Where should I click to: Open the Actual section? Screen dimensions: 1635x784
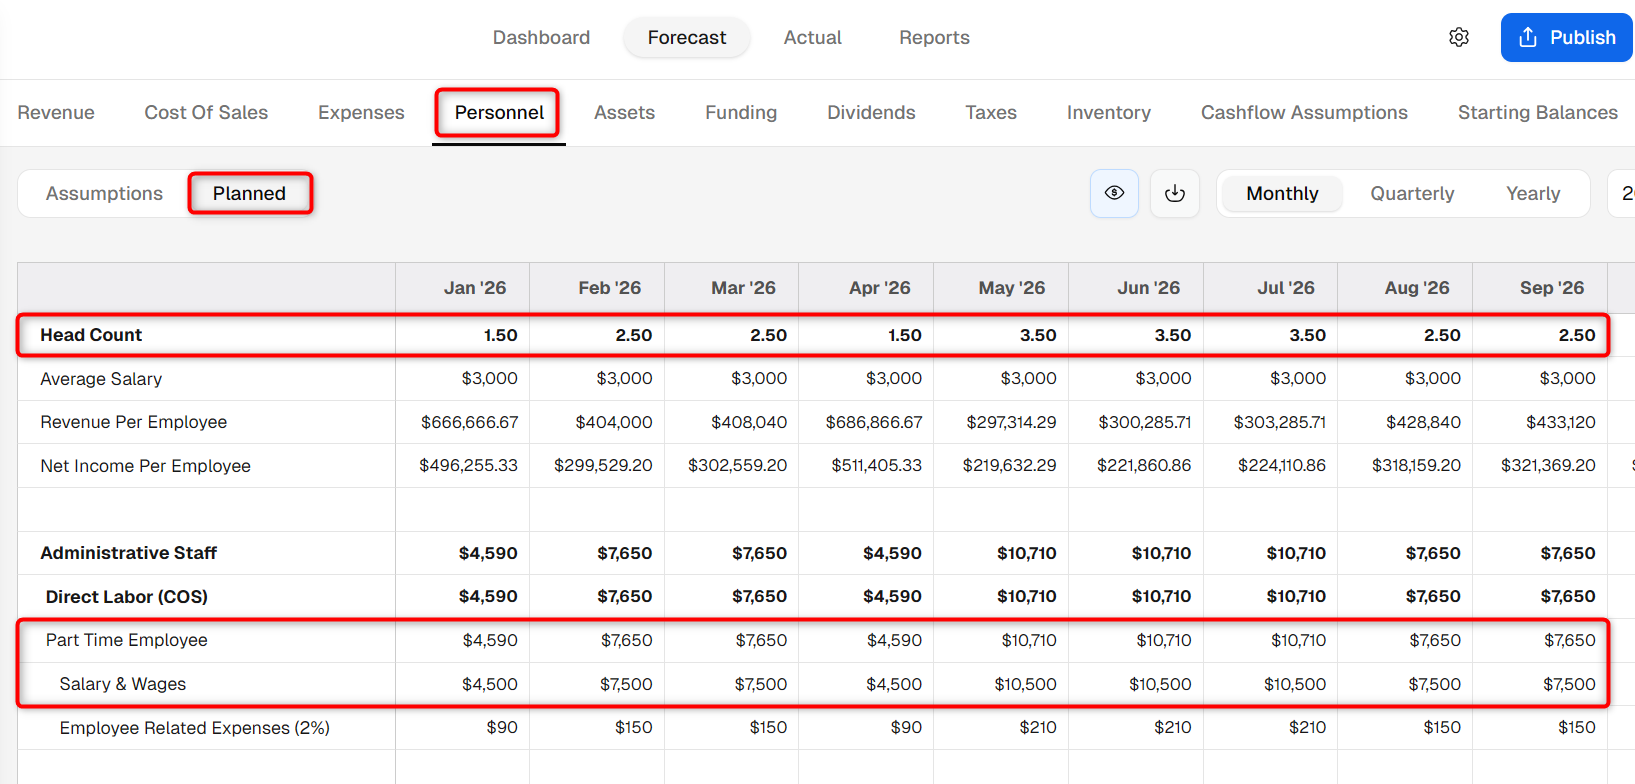[x=812, y=37]
